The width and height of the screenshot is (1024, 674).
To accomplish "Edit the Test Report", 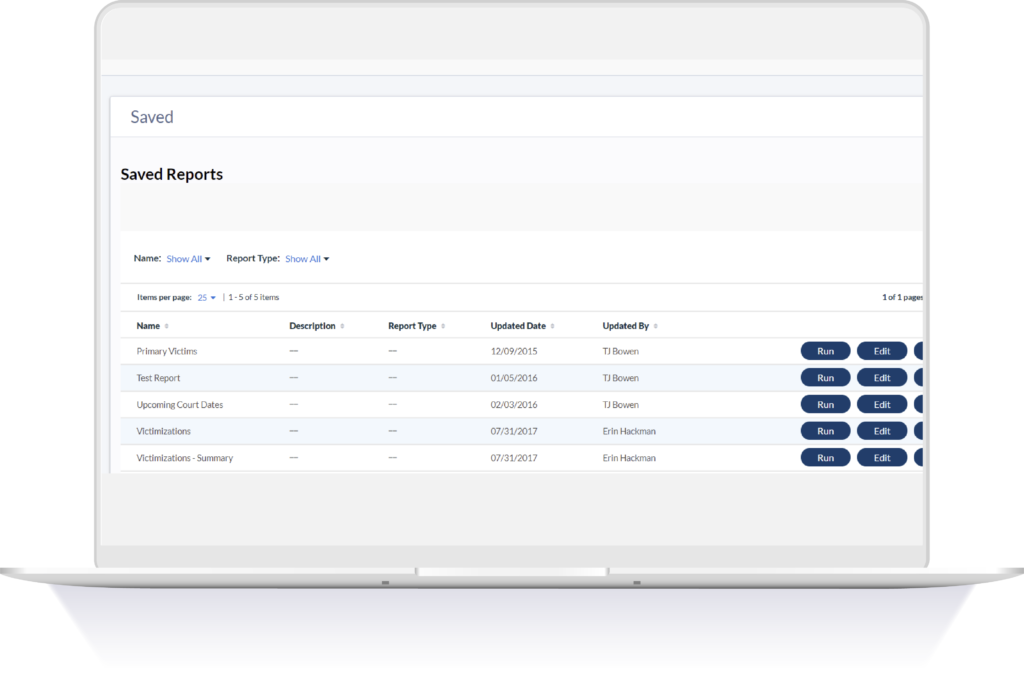I will click(882, 378).
